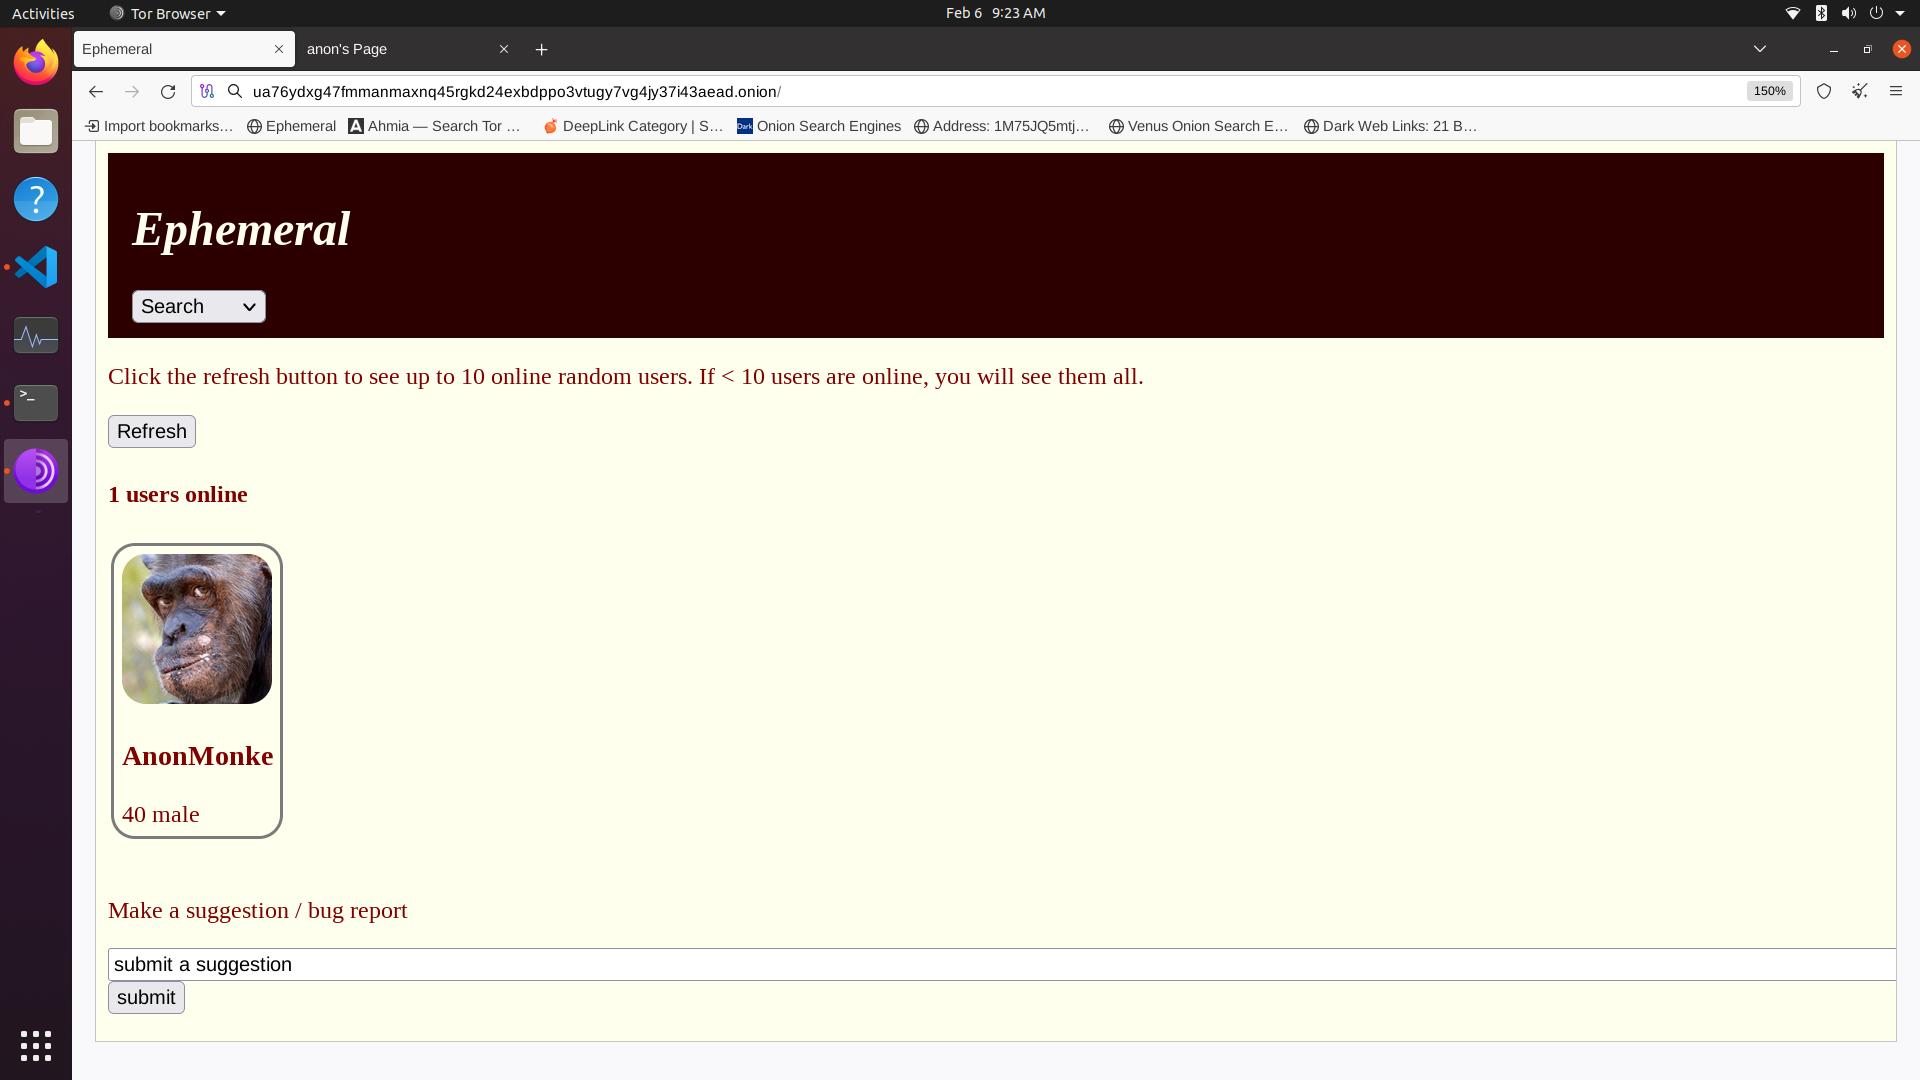Open Visual Studio Code from dock
Viewport: 1920px width, 1080px height.
(x=36, y=267)
